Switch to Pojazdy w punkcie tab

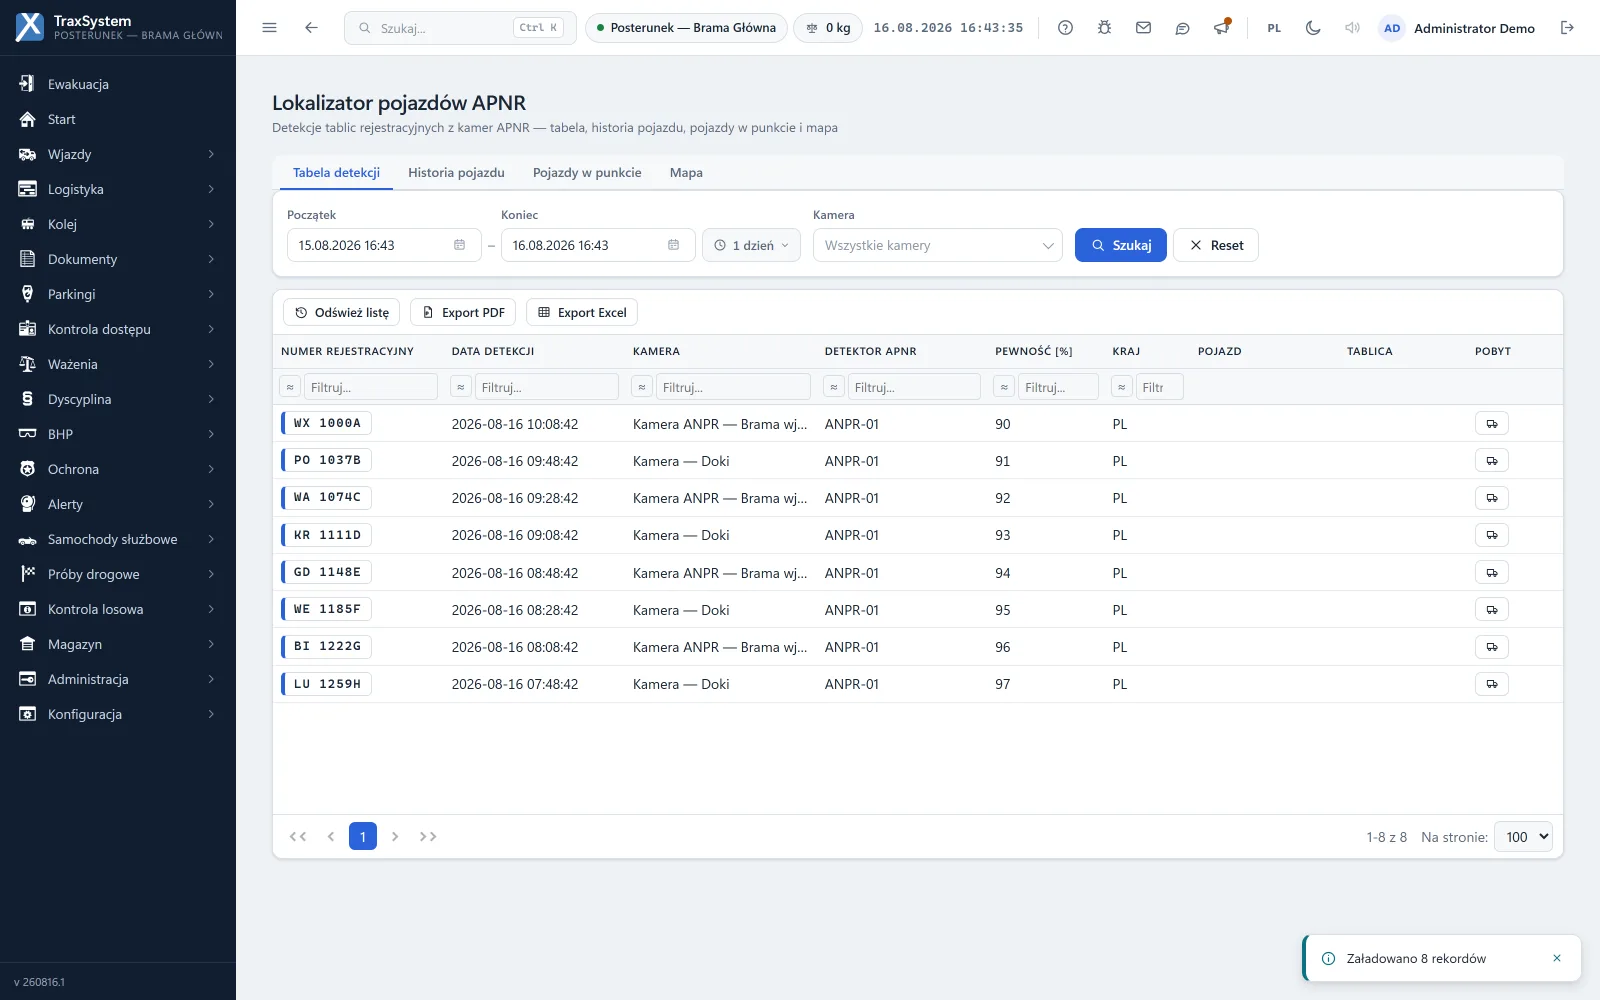(x=587, y=172)
